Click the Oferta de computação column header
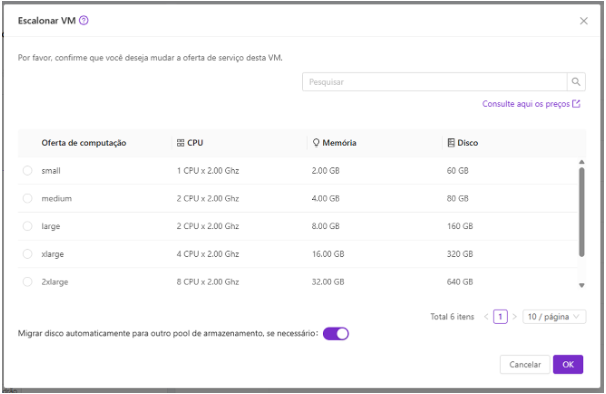The height and width of the screenshot is (394, 606). point(84,143)
